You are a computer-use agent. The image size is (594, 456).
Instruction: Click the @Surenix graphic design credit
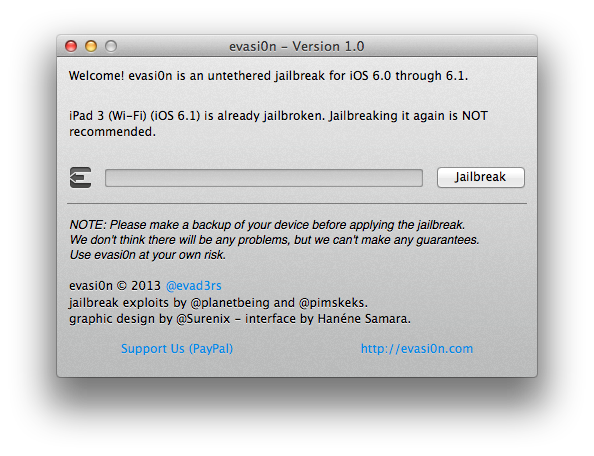pyautogui.click(x=203, y=319)
